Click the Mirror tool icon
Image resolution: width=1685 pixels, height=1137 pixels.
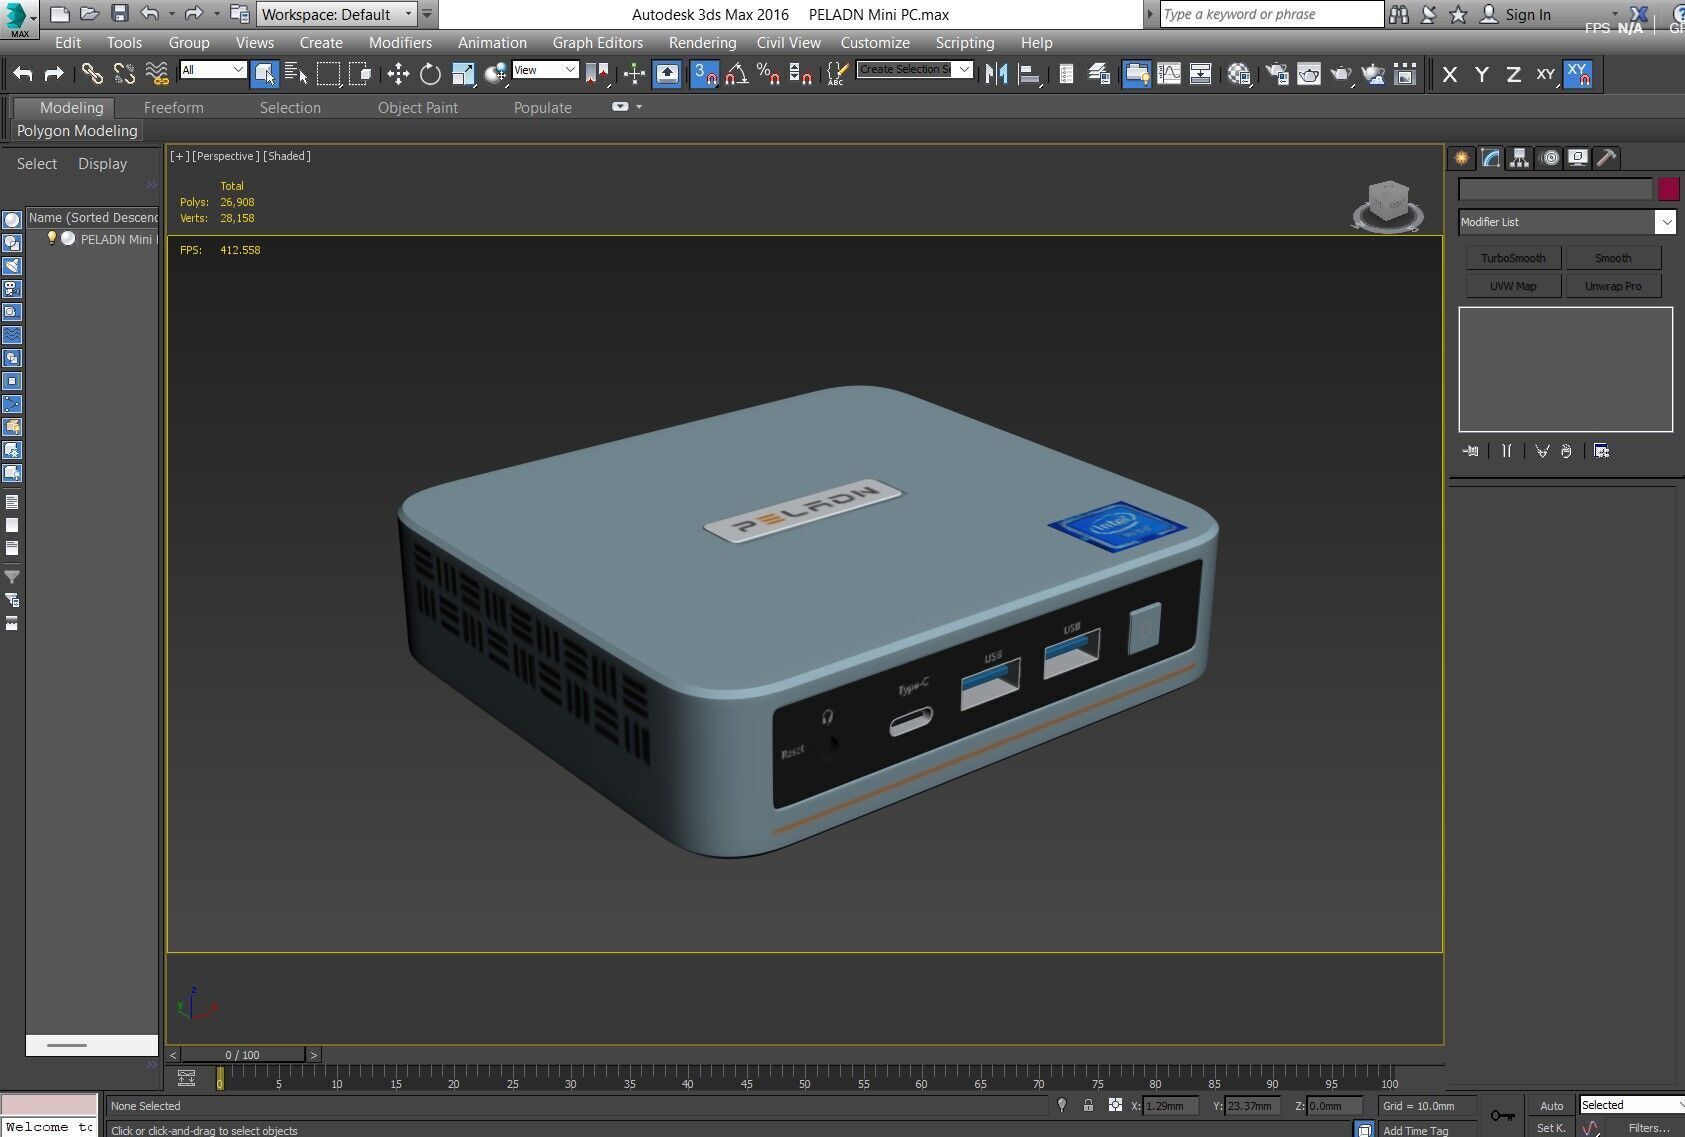pos(996,74)
